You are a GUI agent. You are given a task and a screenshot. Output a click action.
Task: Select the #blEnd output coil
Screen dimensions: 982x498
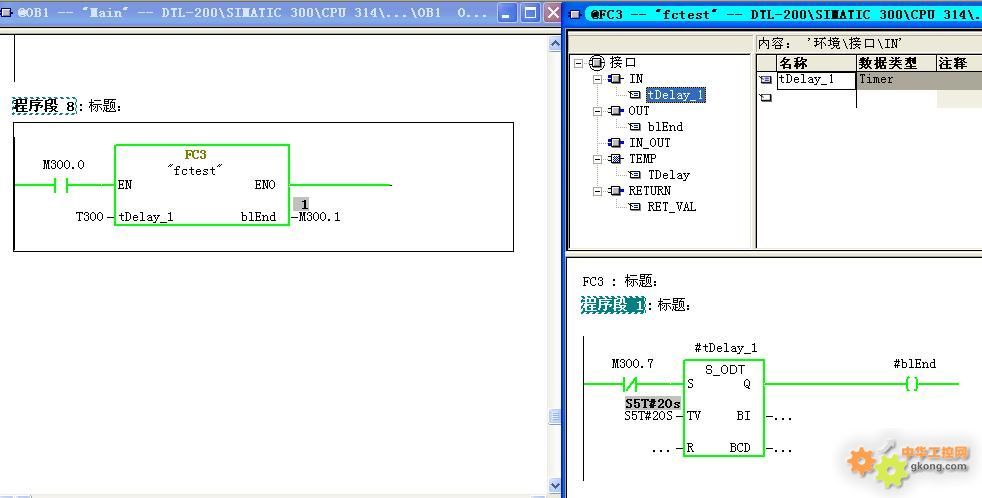(911, 383)
